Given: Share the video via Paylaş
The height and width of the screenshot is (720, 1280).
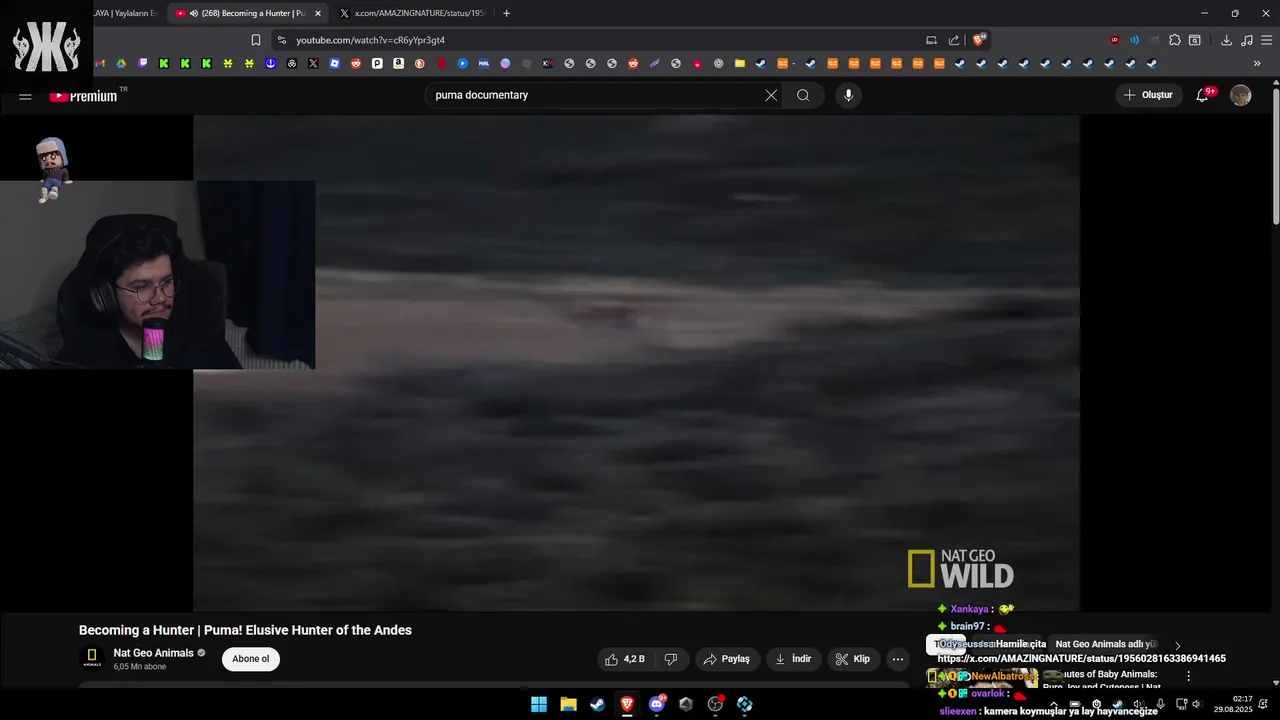Looking at the screenshot, I should click(726, 659).
